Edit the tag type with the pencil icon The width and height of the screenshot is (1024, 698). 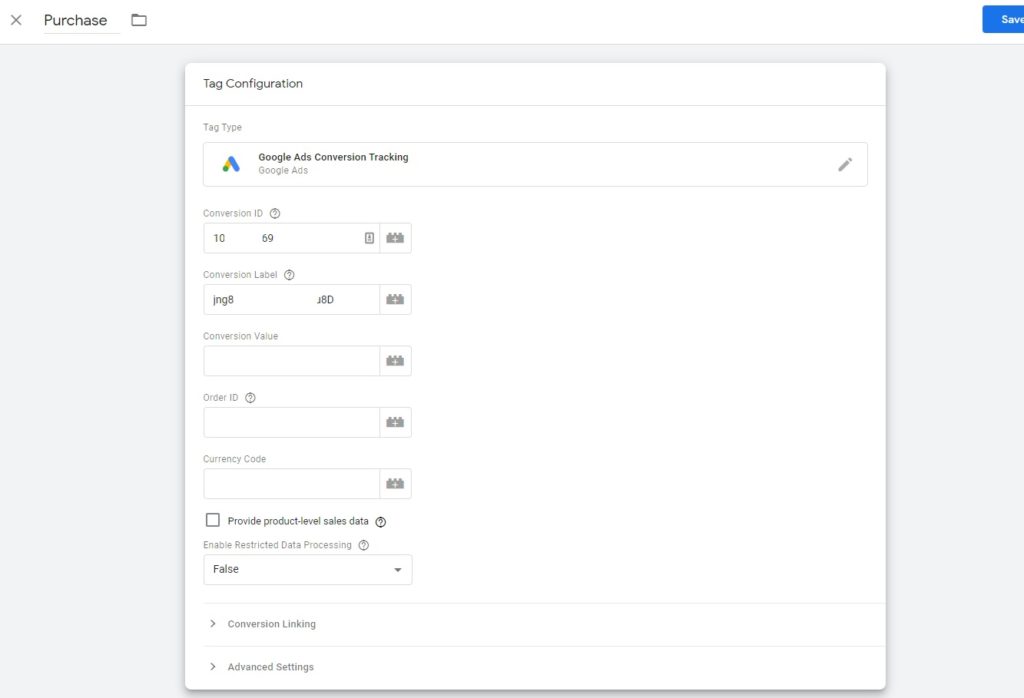[x=845, y=164]
